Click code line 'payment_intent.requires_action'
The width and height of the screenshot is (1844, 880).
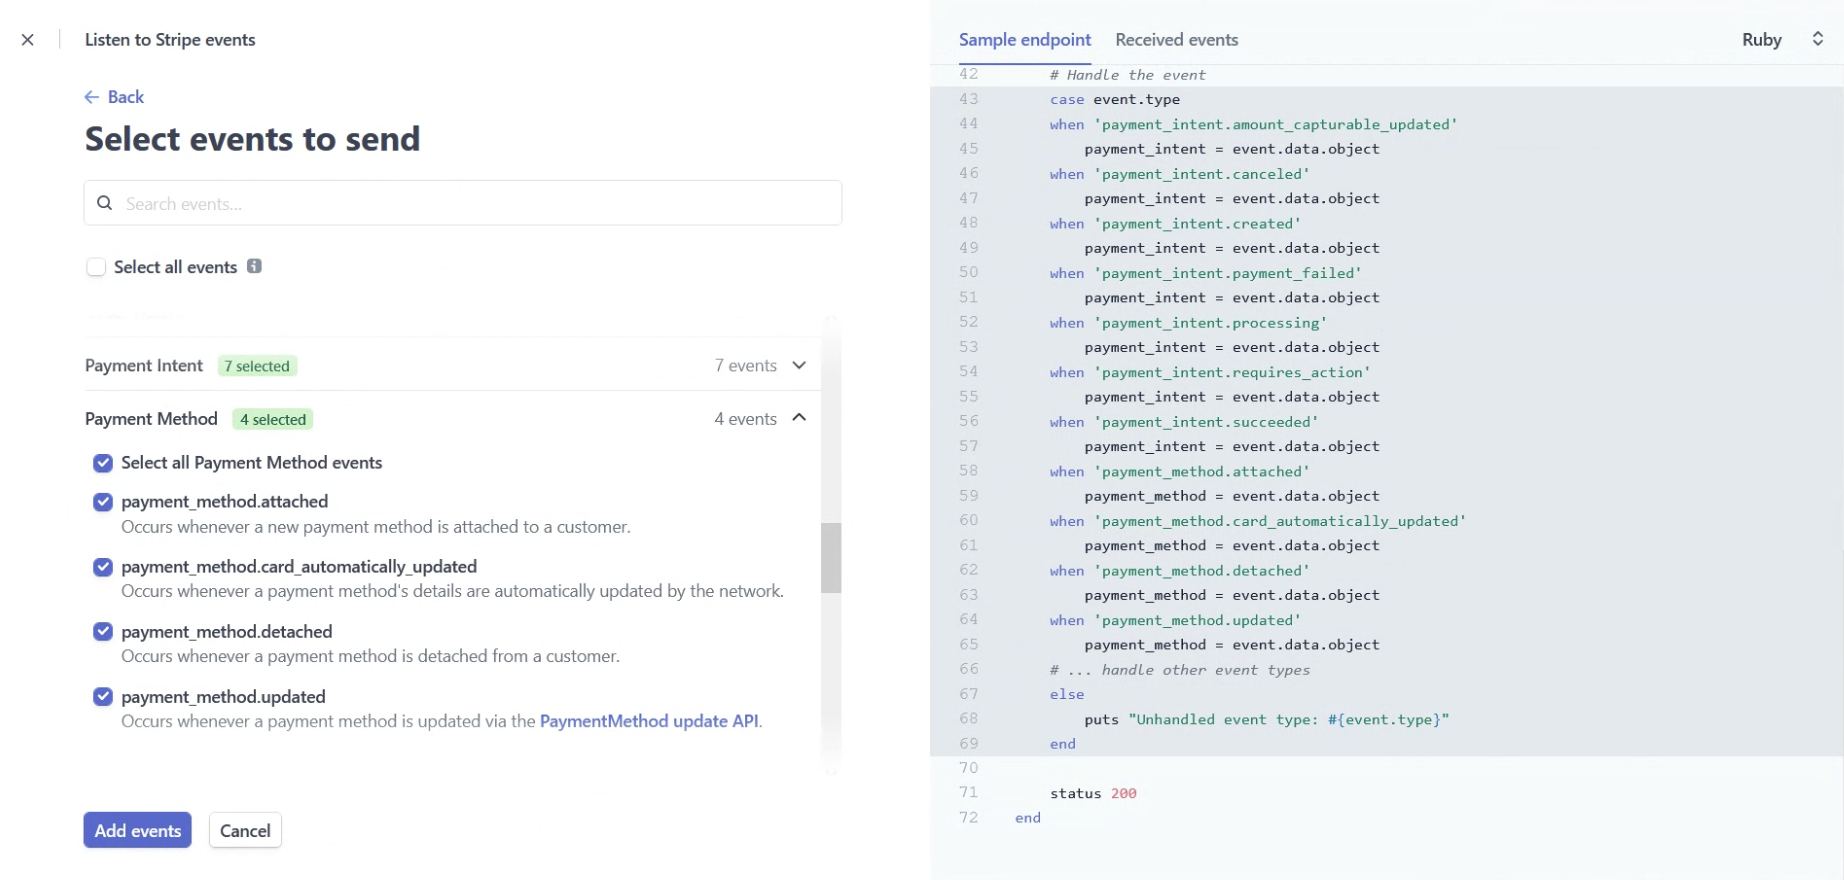pos(1210,372)
